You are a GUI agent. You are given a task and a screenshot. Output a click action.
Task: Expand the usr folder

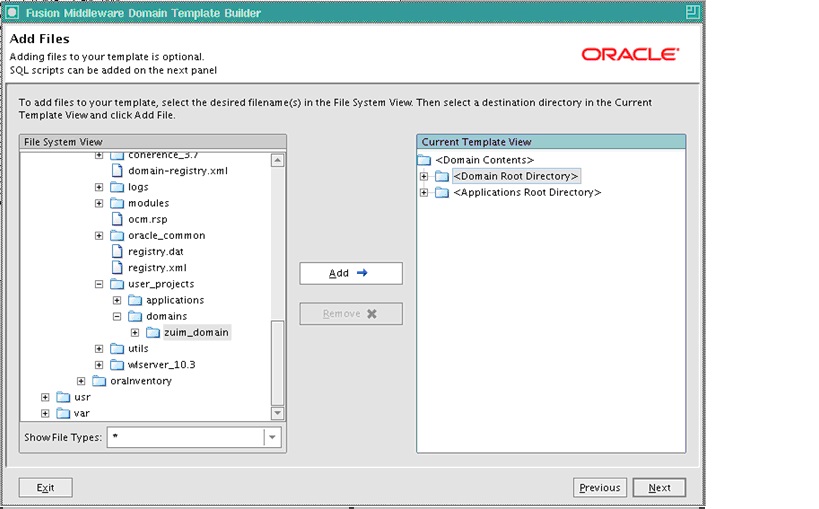(x=45, y=398)
